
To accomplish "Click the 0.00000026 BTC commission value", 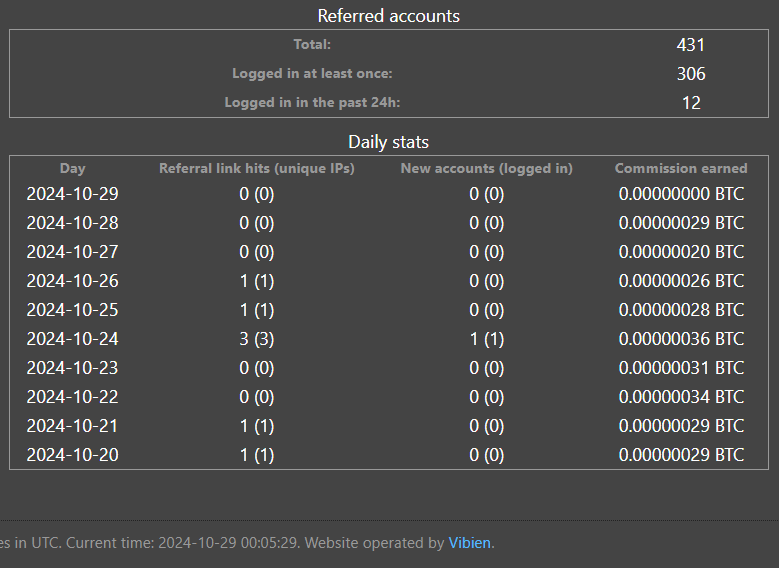I will (x=681, y=281).
